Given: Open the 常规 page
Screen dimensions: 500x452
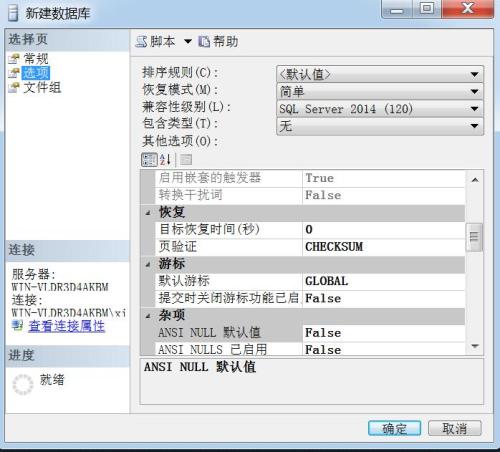Looking at the screenshot, I should (x=36, y=59).
